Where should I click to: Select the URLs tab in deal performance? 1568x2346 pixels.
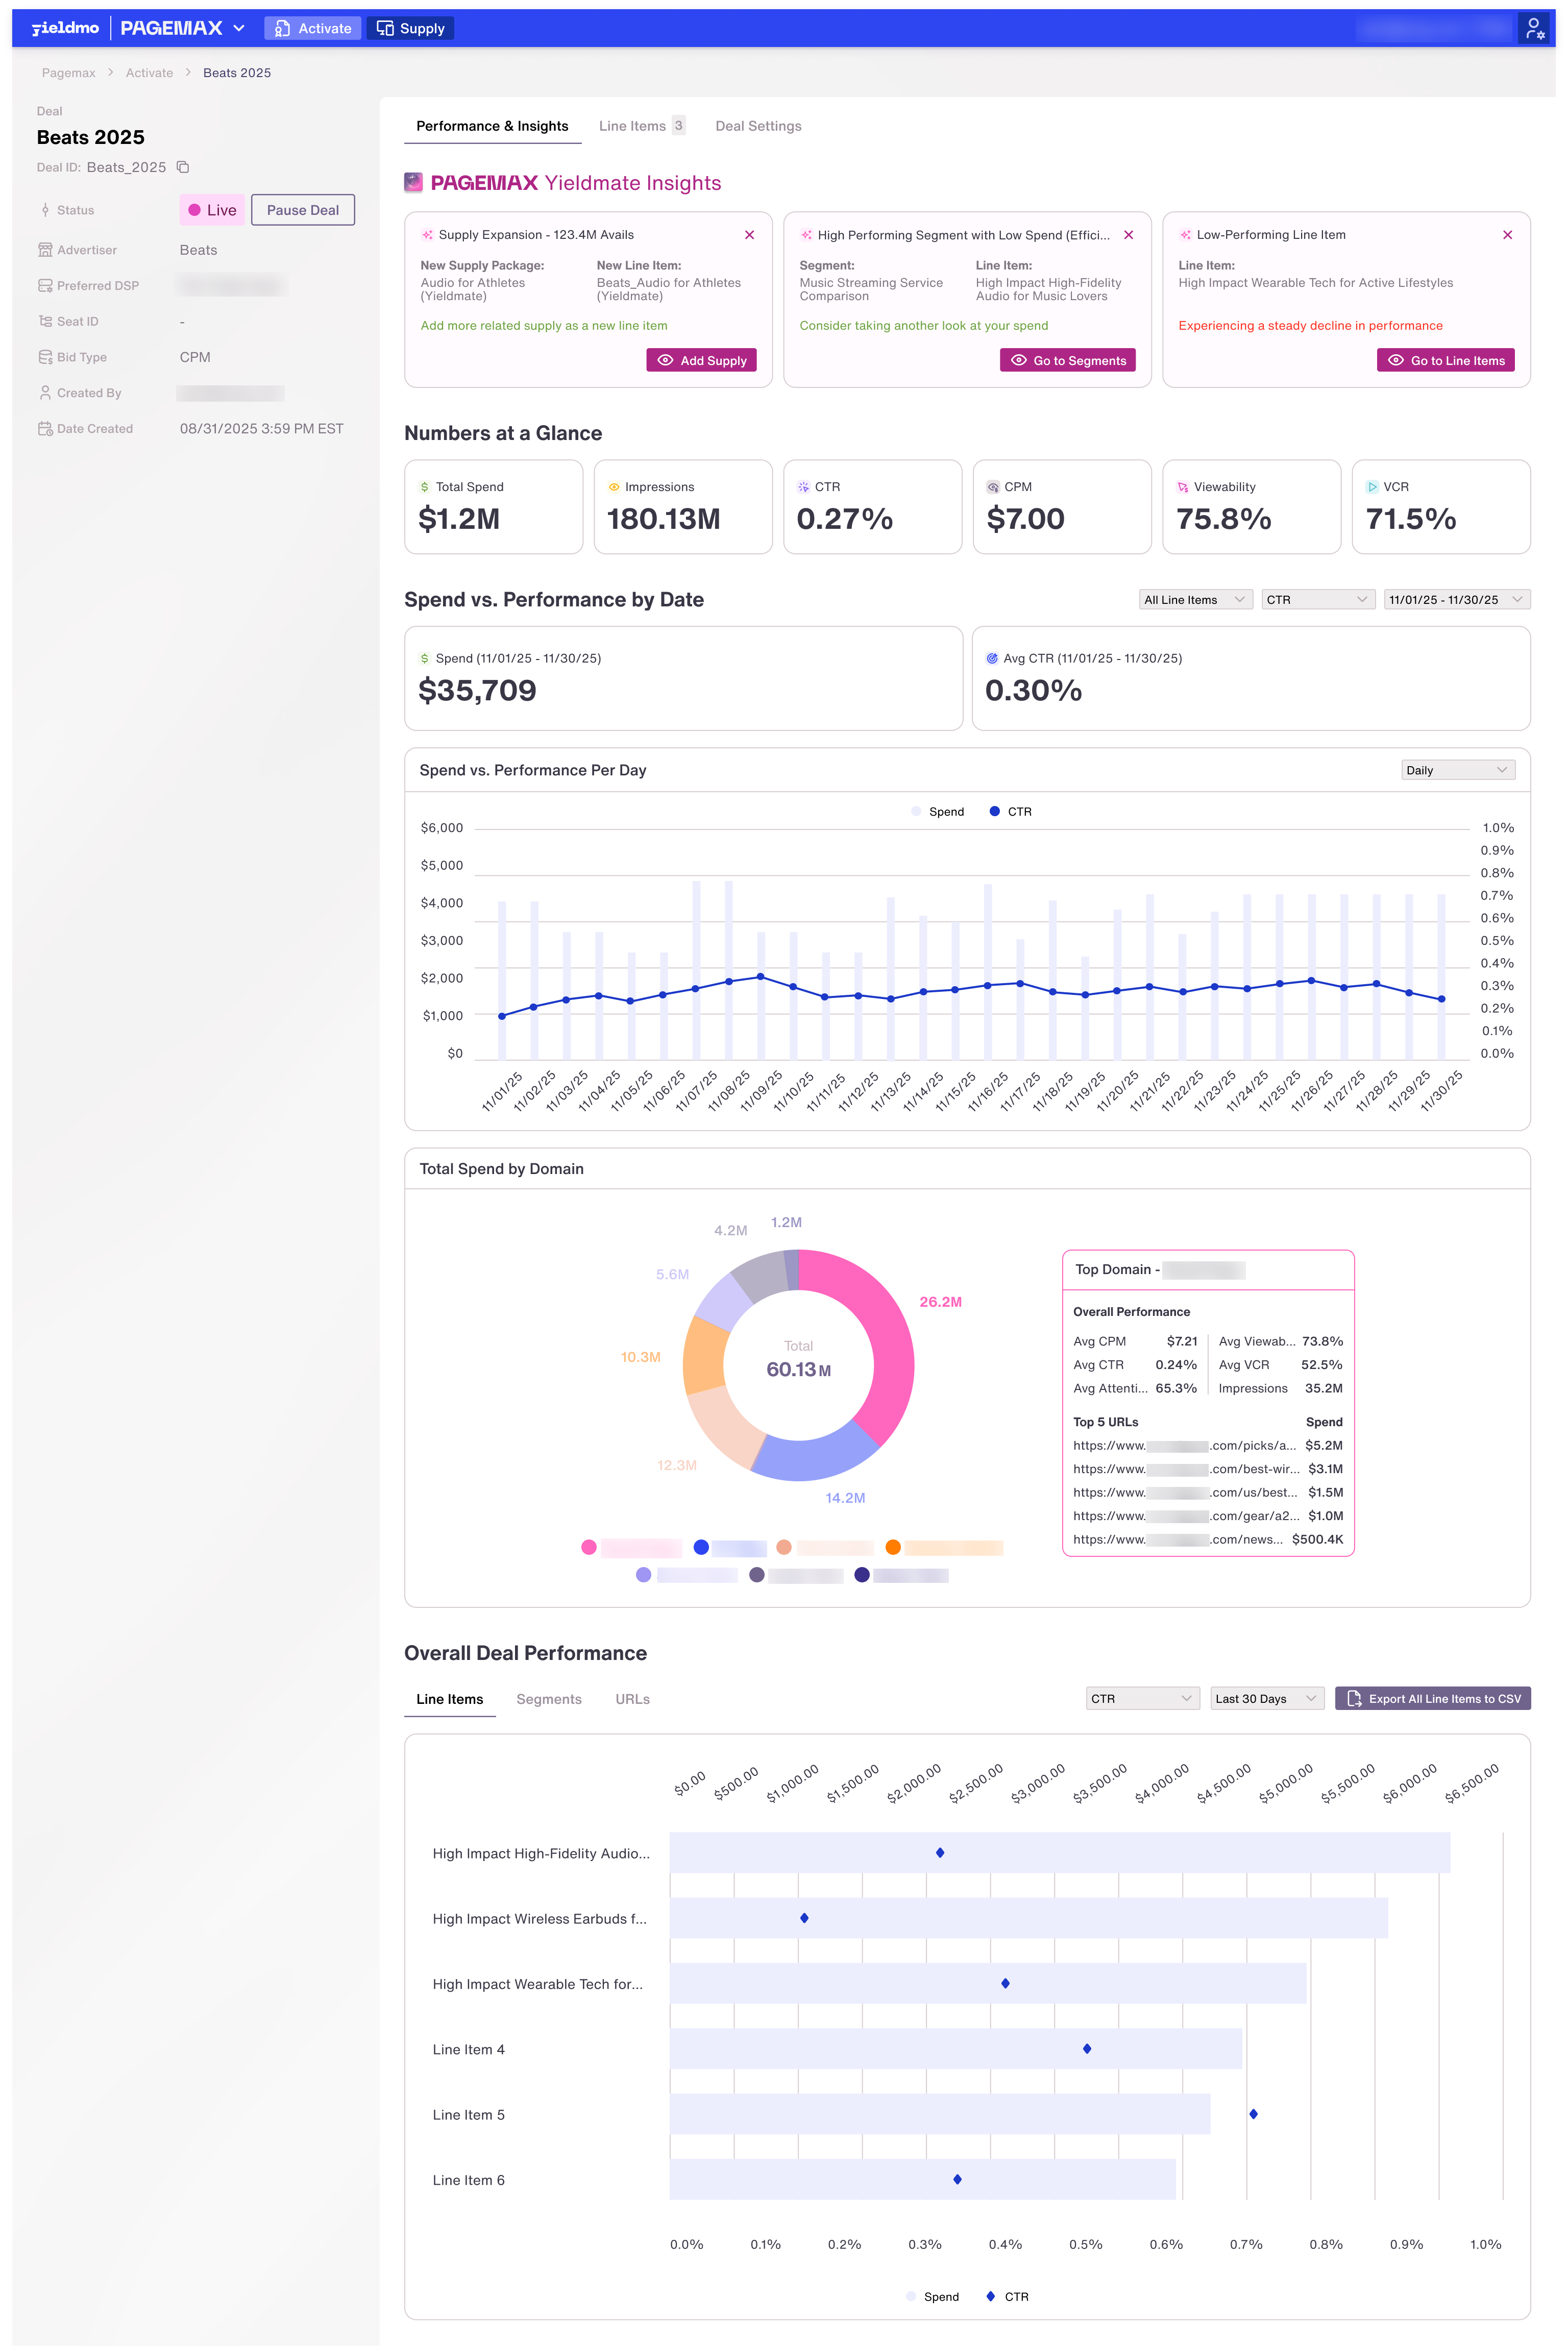(x=632, y=1699)
